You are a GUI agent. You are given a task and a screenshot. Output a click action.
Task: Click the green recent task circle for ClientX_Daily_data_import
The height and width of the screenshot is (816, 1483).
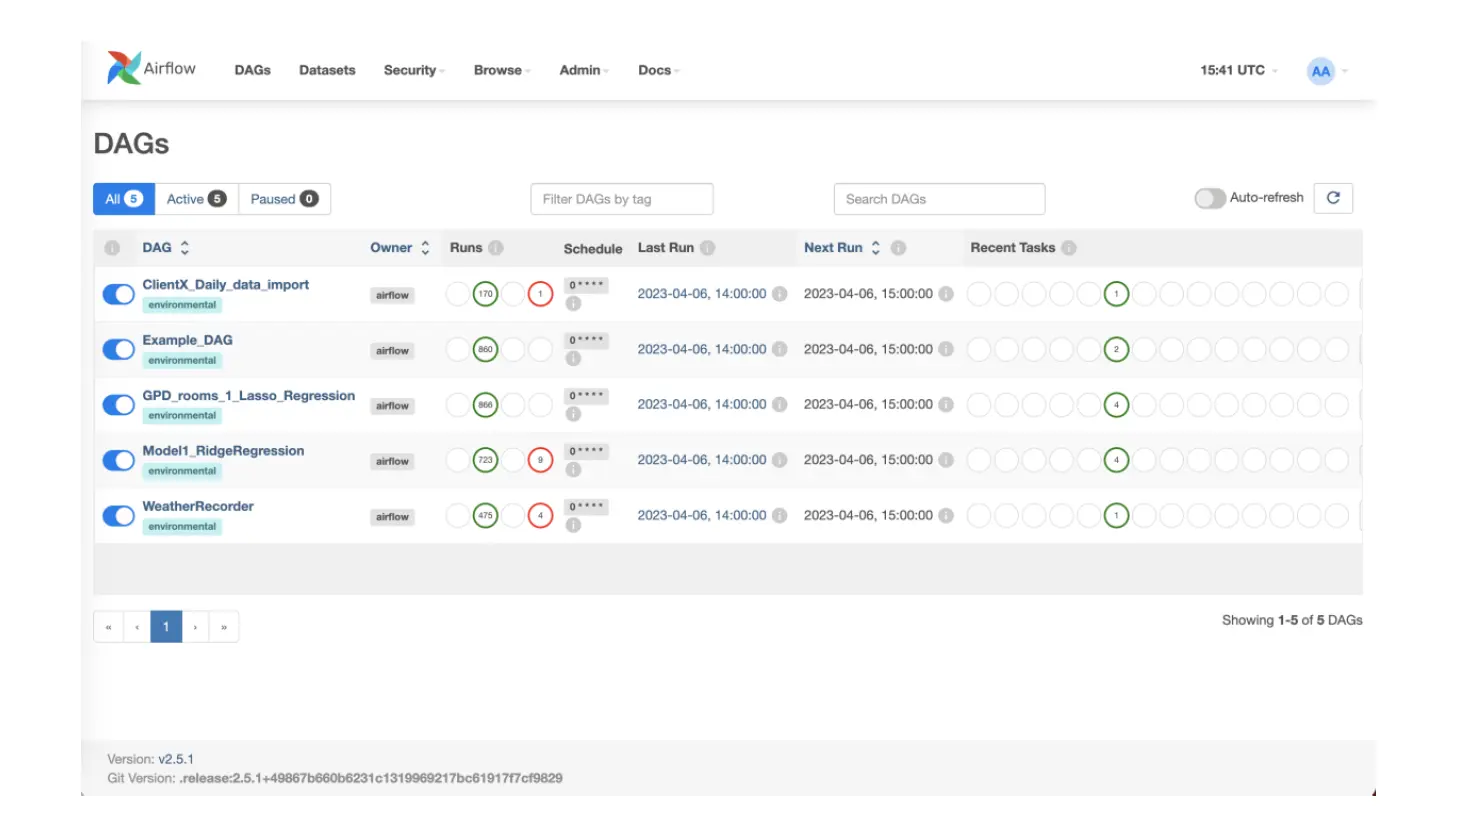click(x=1117, y=294)
